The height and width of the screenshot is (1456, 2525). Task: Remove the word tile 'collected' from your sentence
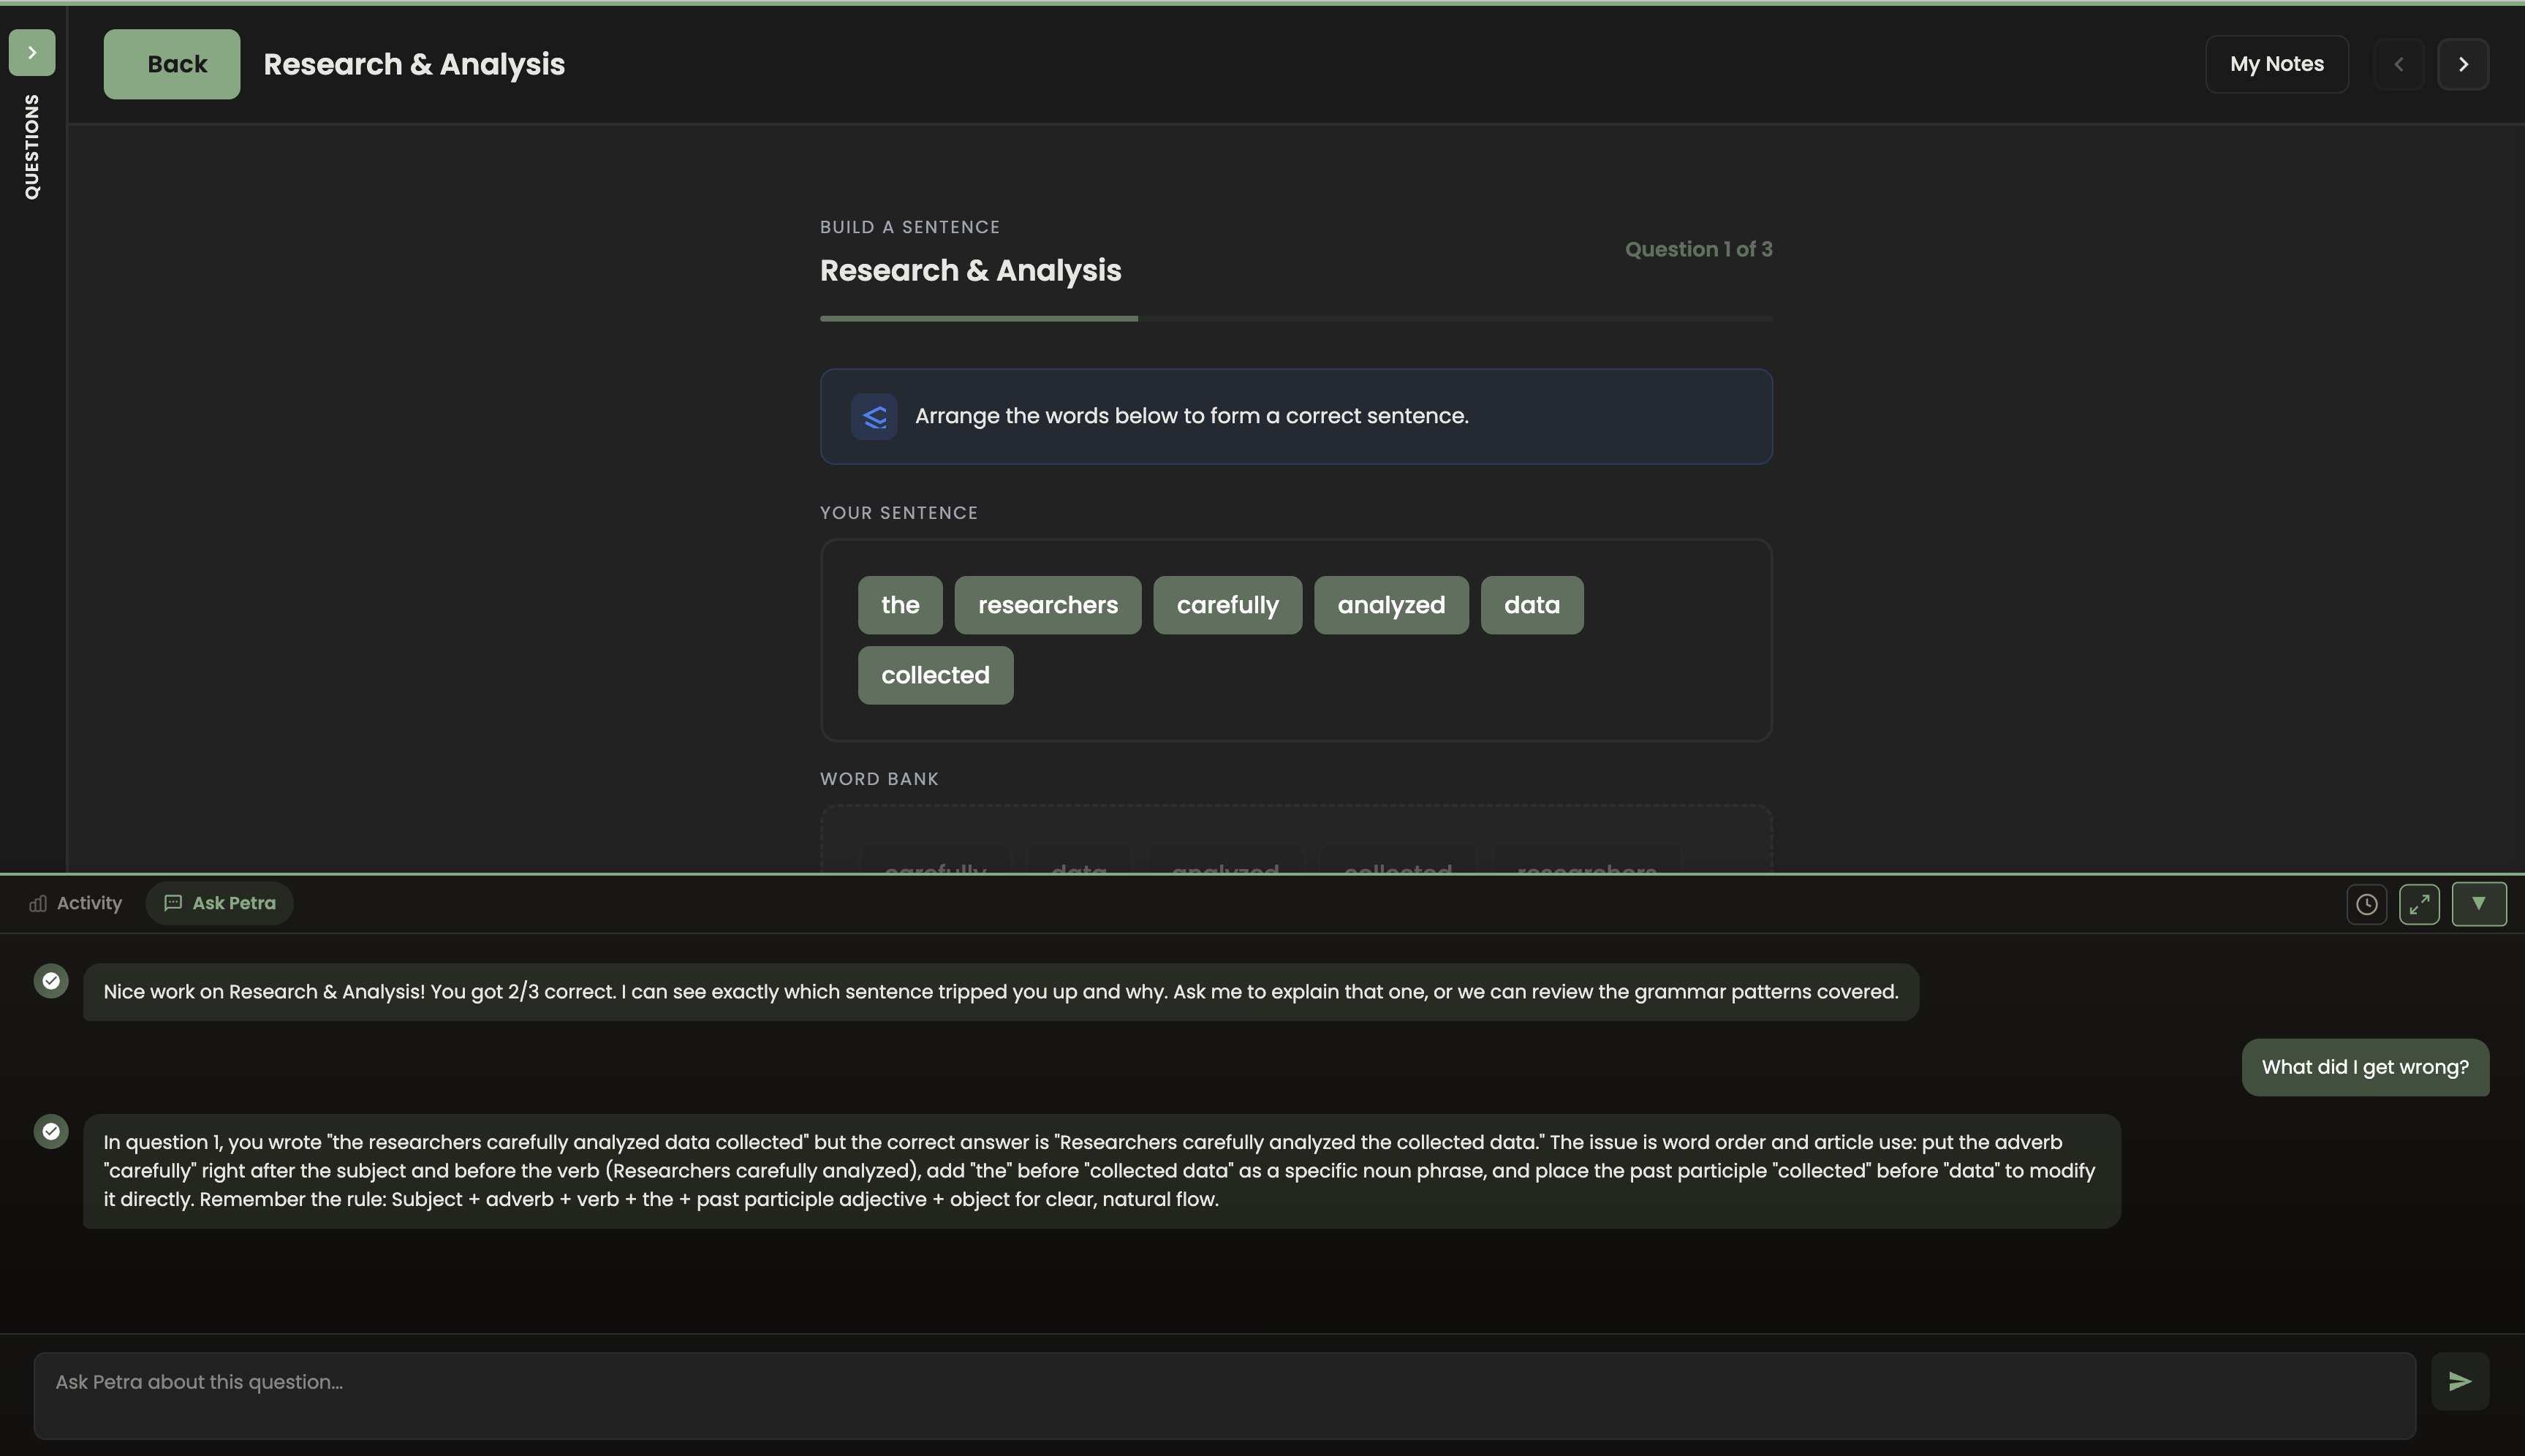pos(934,674)
